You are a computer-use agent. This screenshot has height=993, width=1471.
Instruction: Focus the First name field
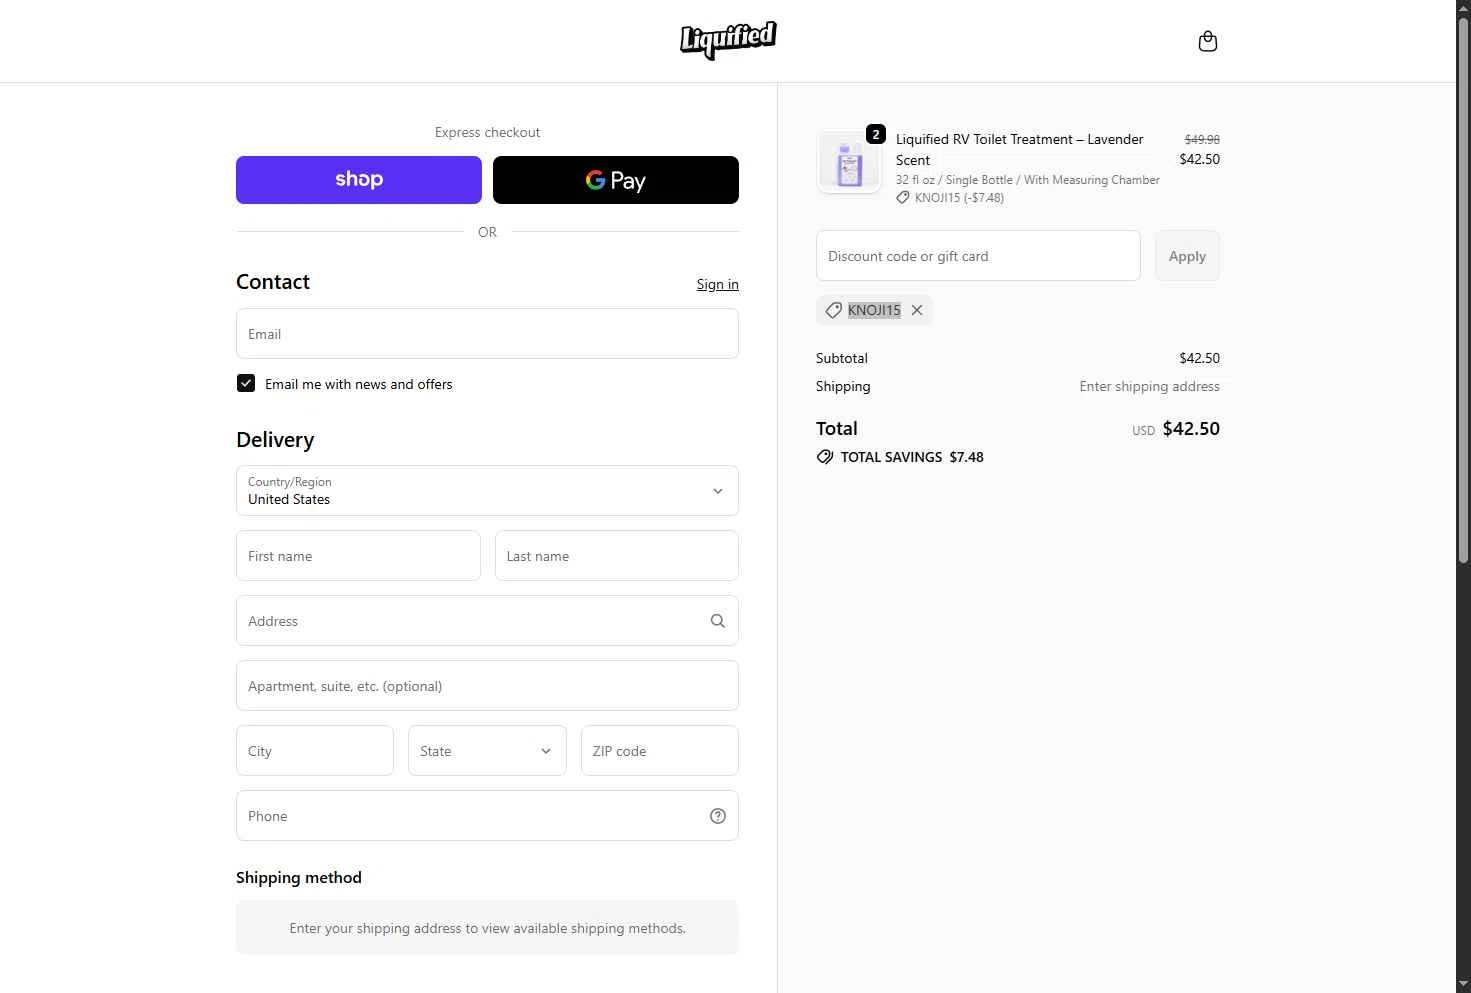358,556
